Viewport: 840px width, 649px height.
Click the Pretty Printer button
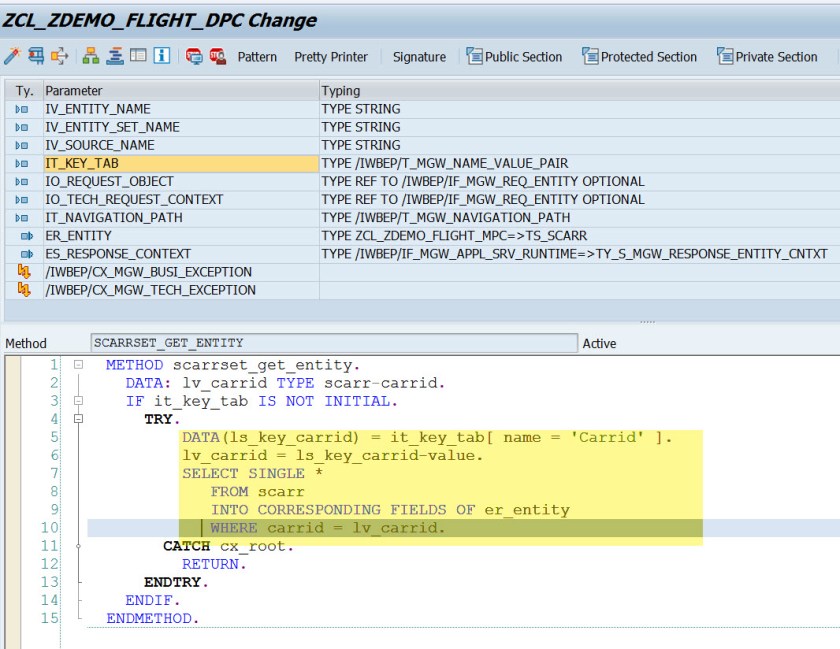(x=331, y=57)
